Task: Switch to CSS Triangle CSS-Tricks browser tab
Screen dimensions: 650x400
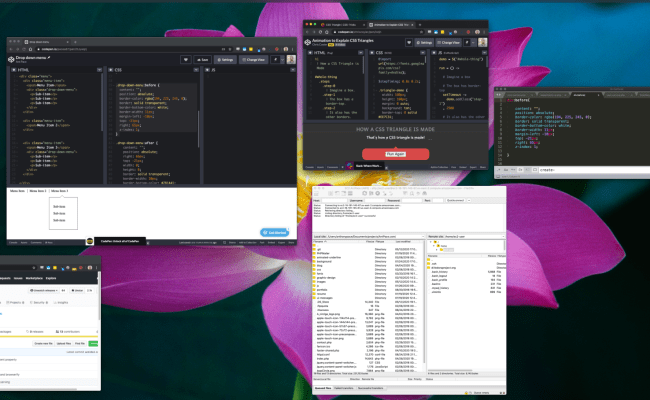Action: click(x=342, y=24)
